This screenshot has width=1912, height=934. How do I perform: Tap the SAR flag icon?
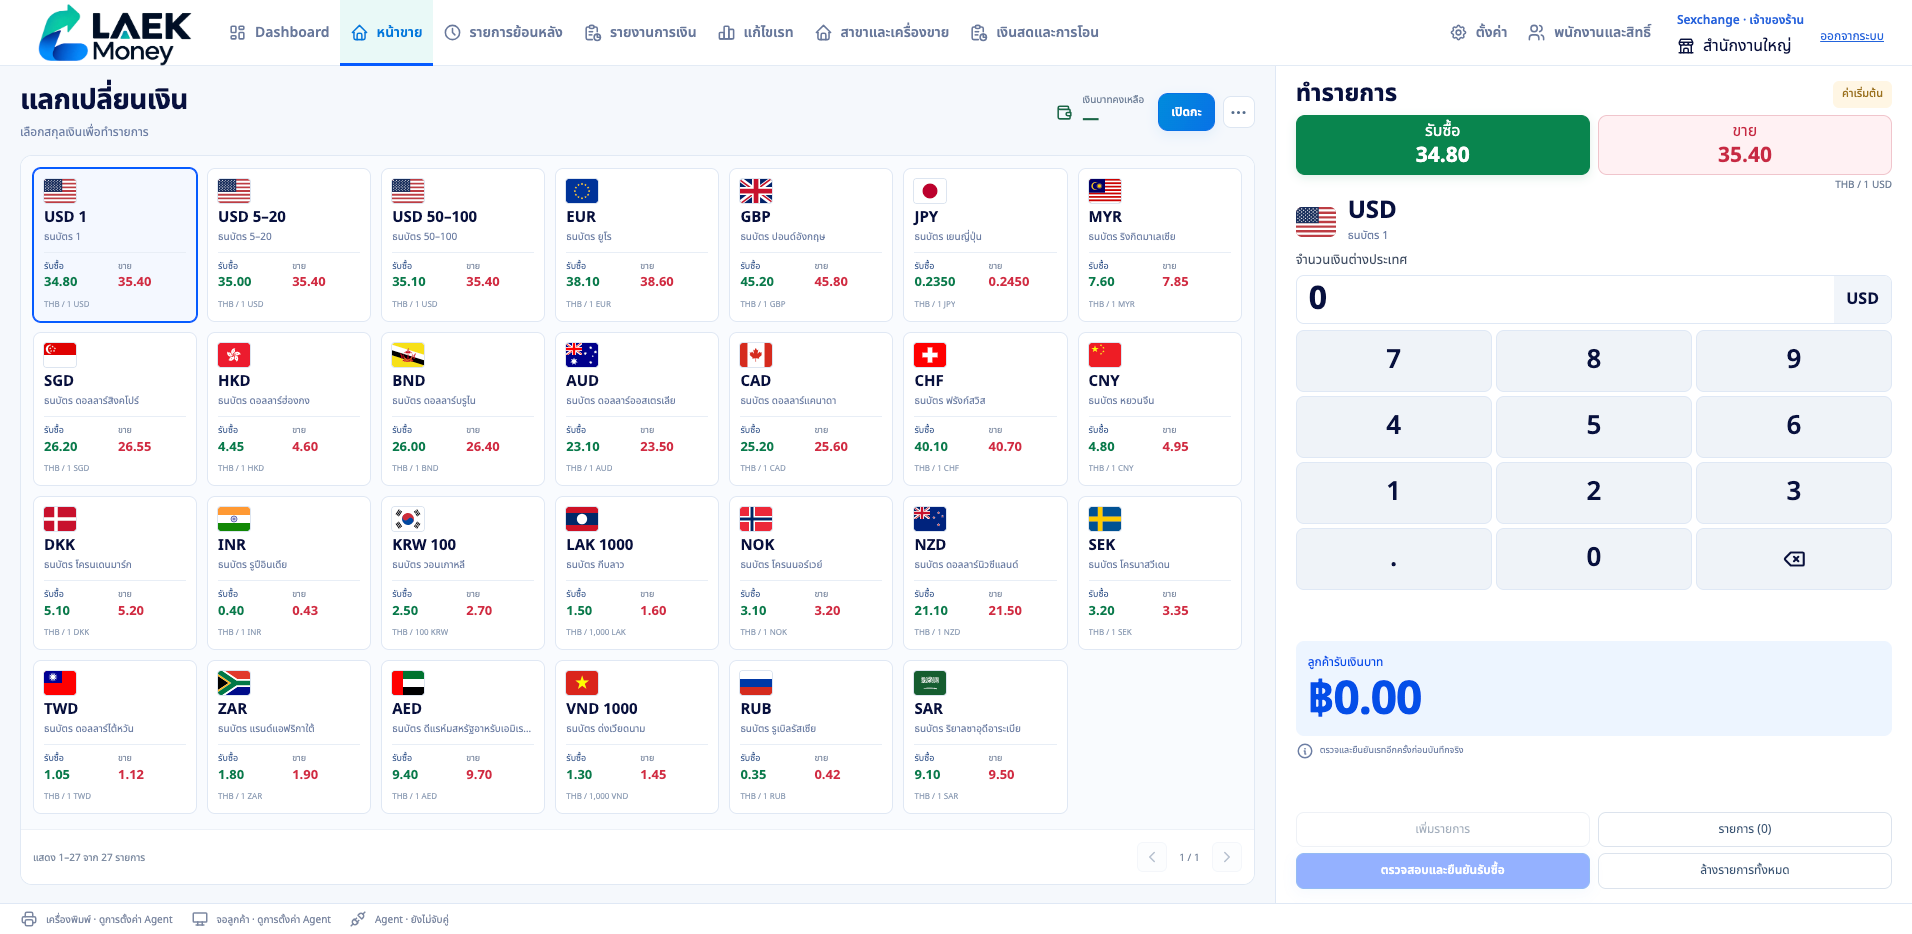click(x=930, y=683)
